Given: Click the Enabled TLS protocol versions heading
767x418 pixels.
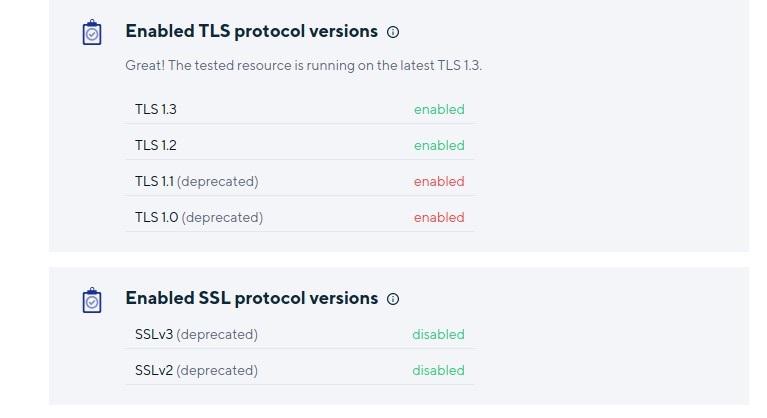Looking at the screenshot, I should 251,32.
